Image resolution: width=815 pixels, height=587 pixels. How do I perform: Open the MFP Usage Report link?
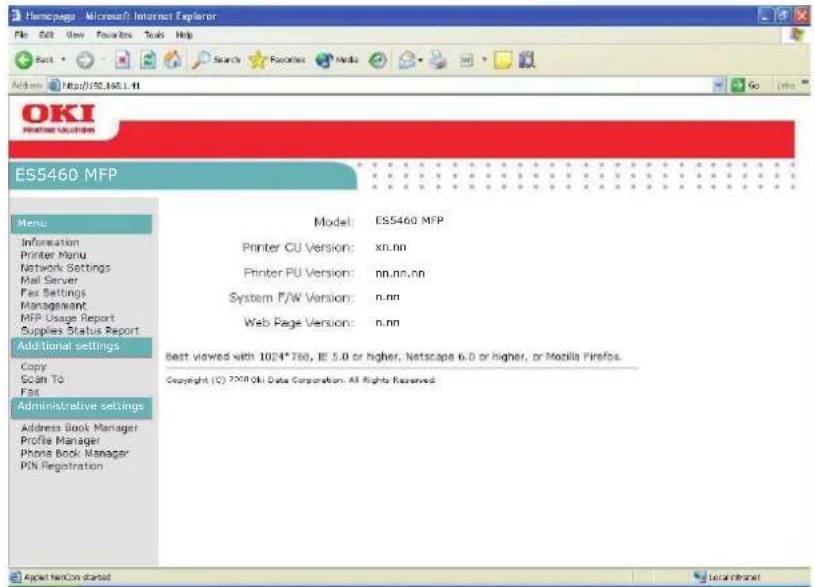(x=68, y=318)
